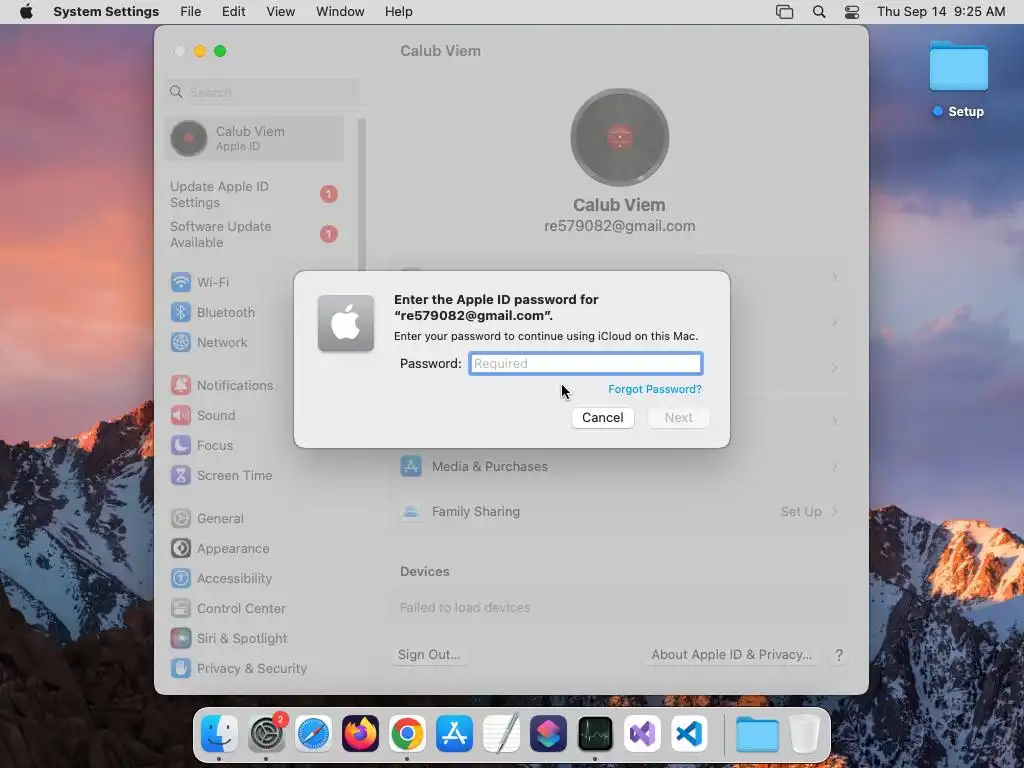Open the Privacy & Security hand icon
The width and height of the screenshot is (1024, 768).
coord(181,669)
